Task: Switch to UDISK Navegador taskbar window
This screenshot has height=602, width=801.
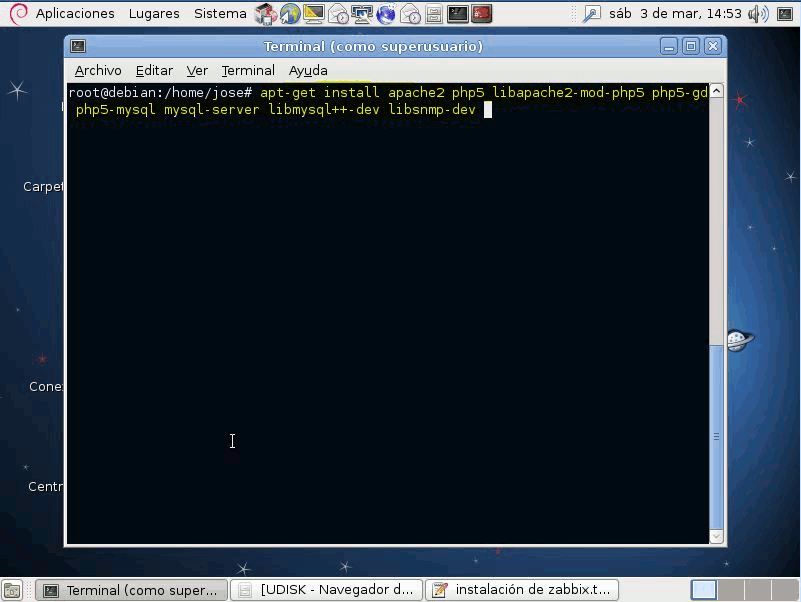Action: coord(327,590)
